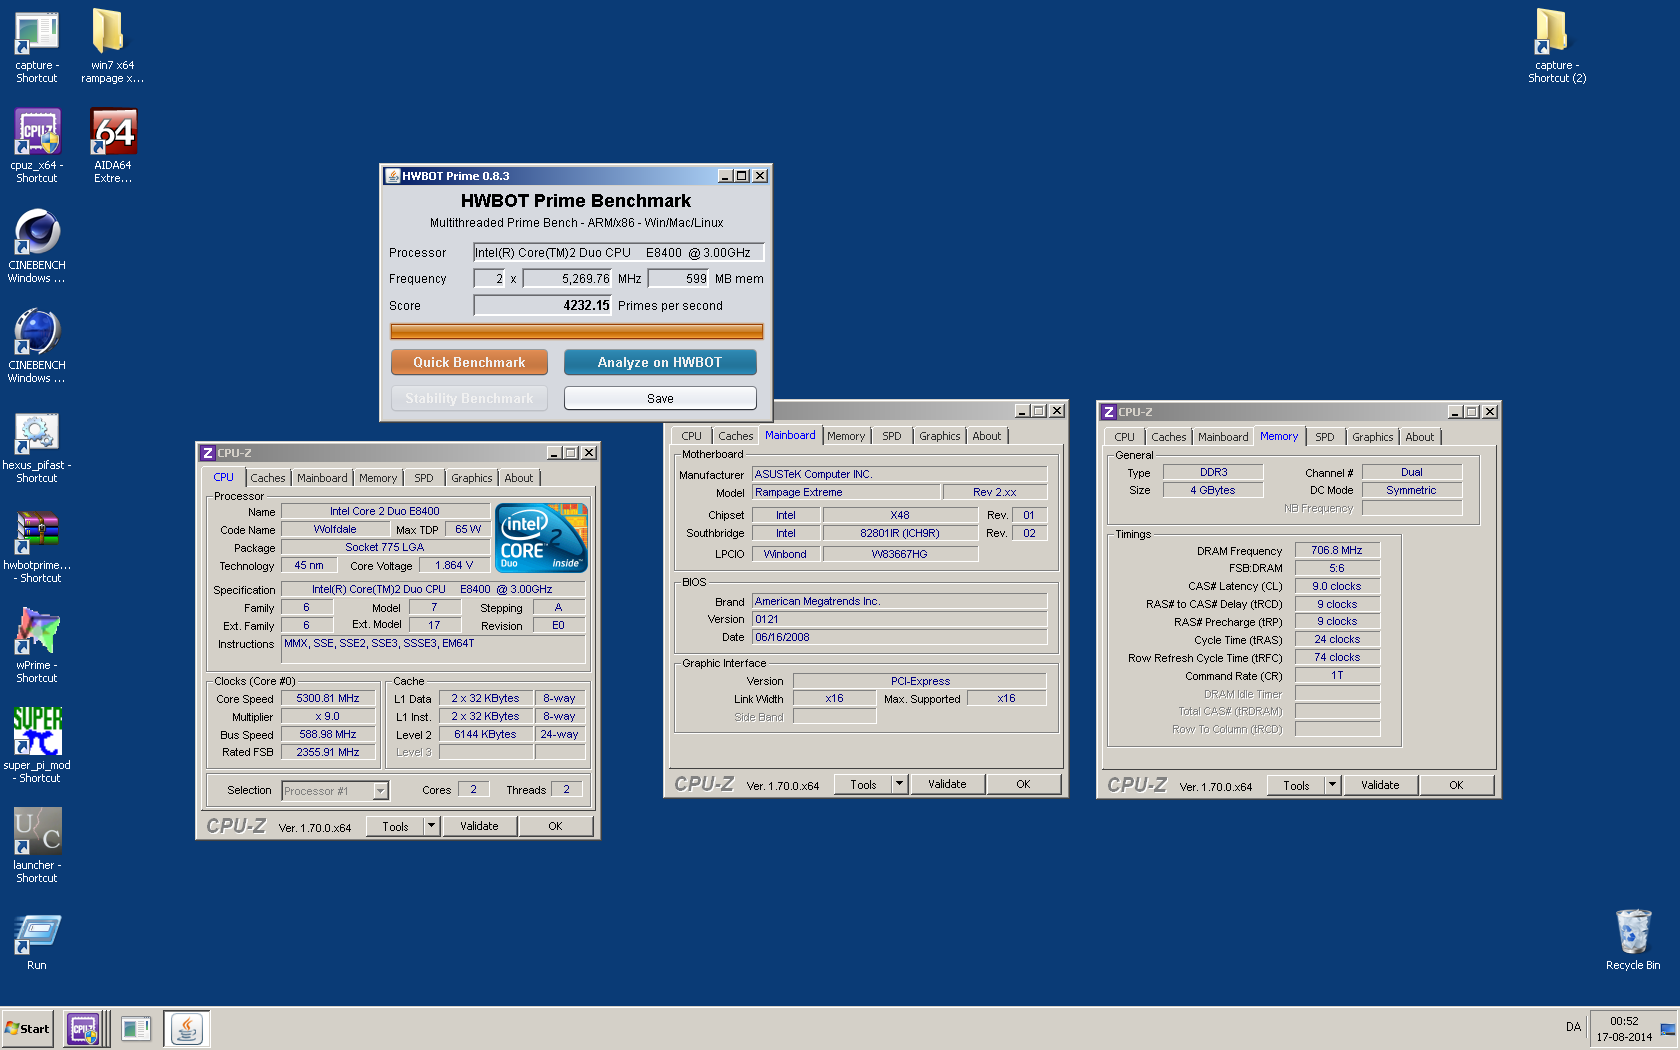Open the CPU tab in the Mainboard CPU-Z window
The height and width of the screenshot is (1050, 1680).
(x=692, y=436)
